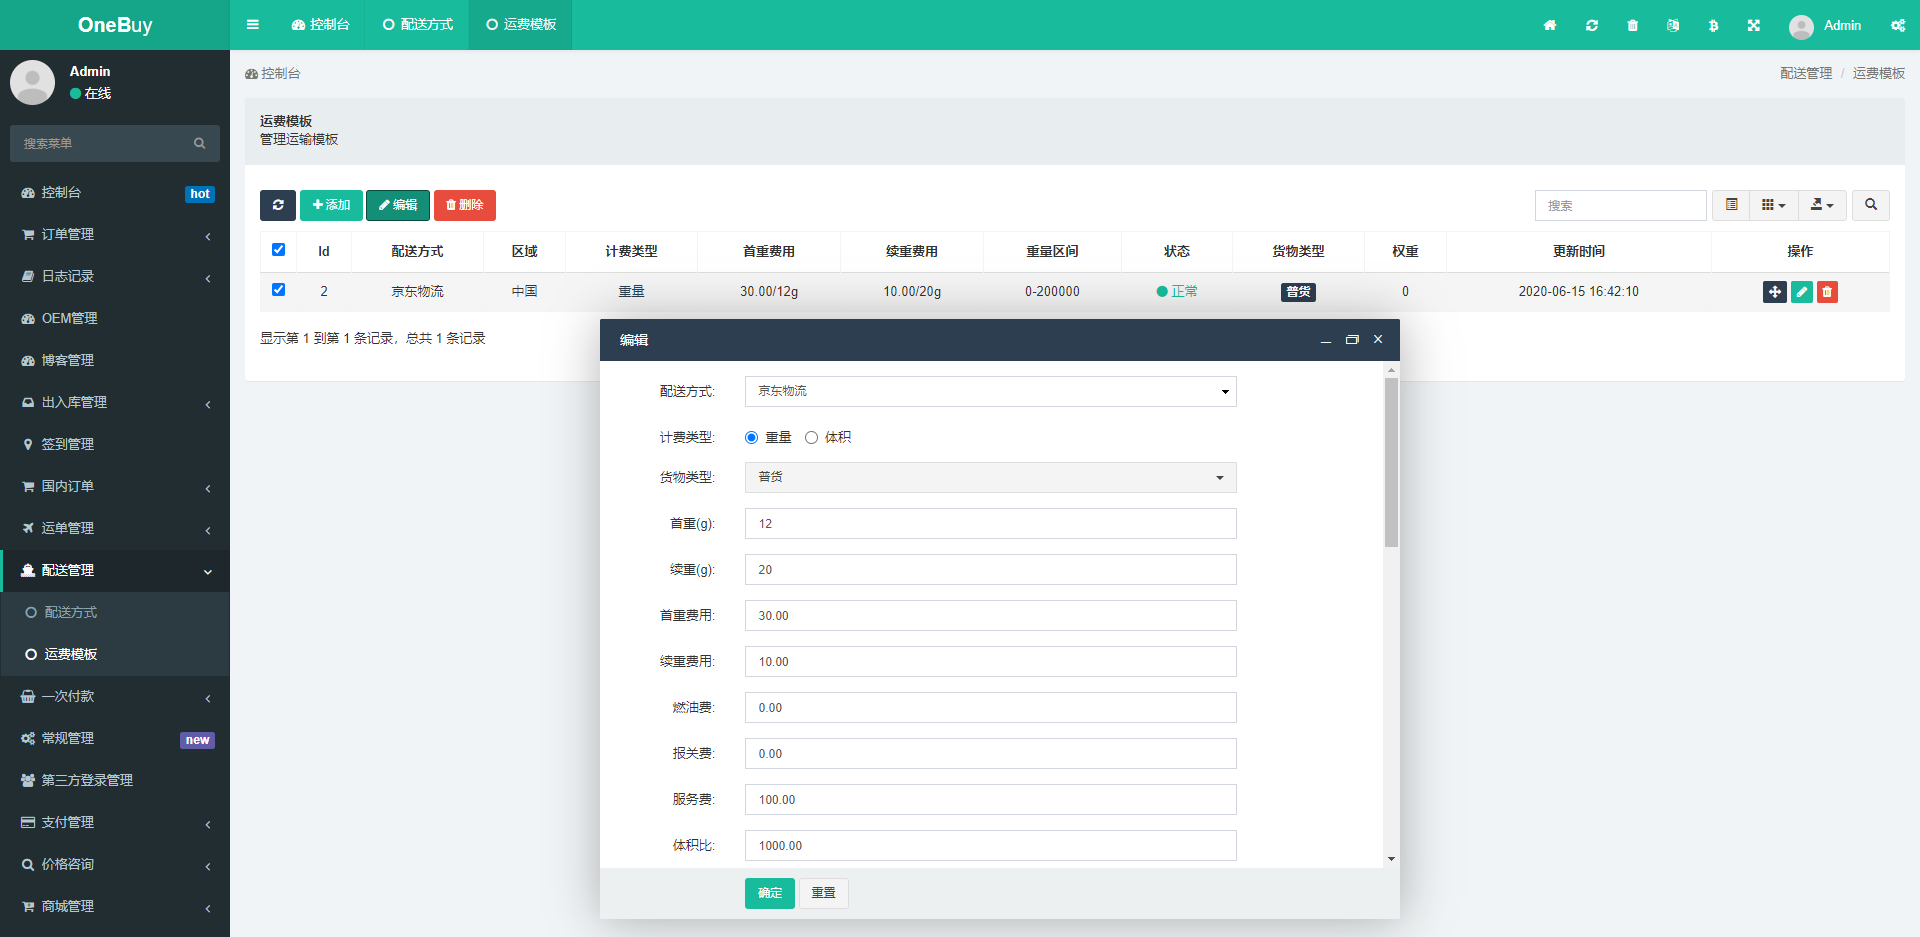This screenshot has height=937, width=1920.
Task: Open the columns dropdown in table toolbar
Action: click(1774, 205)
